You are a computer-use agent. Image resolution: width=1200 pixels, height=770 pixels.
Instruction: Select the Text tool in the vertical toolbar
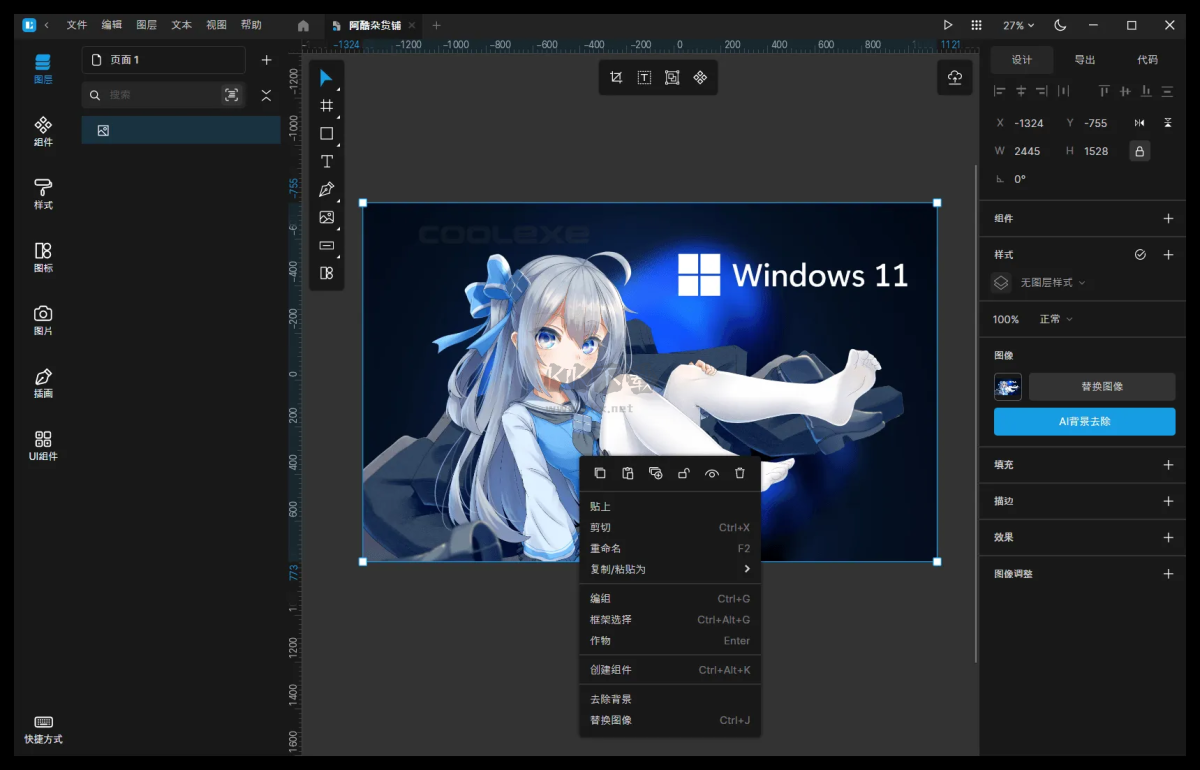[326, 161]
